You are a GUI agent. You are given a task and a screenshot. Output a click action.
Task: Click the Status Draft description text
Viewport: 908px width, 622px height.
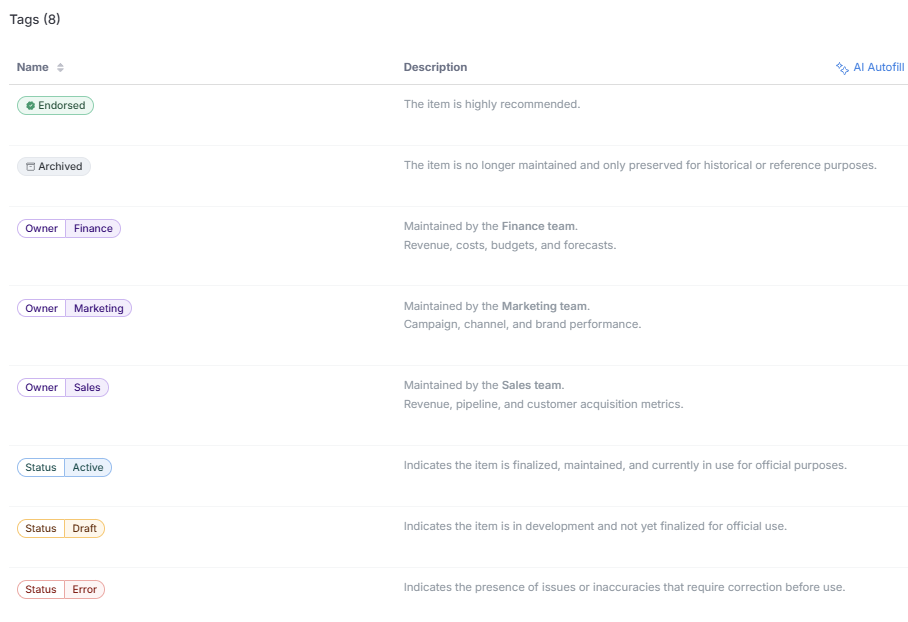pyautogui.click(x=595, y=526)
